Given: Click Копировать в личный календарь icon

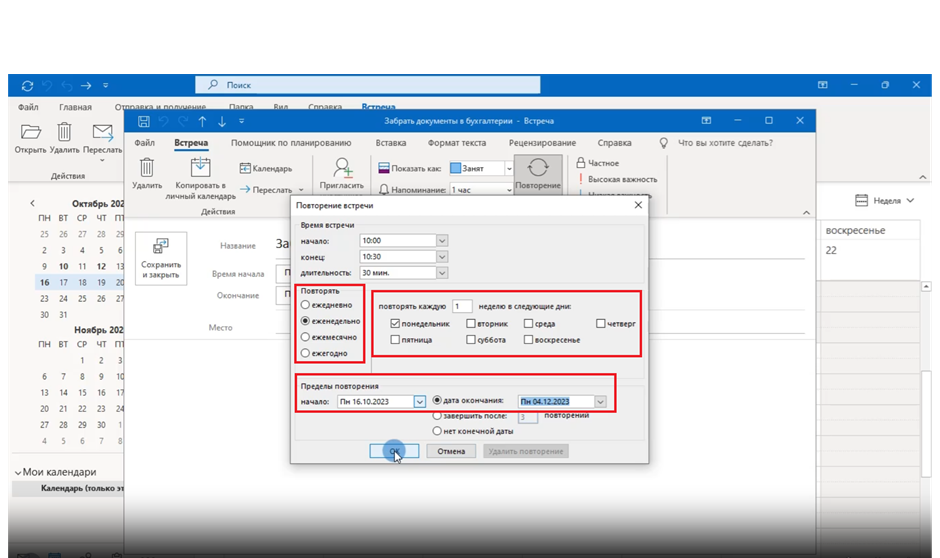Looking at the screenshot, I should coord(200,167).
